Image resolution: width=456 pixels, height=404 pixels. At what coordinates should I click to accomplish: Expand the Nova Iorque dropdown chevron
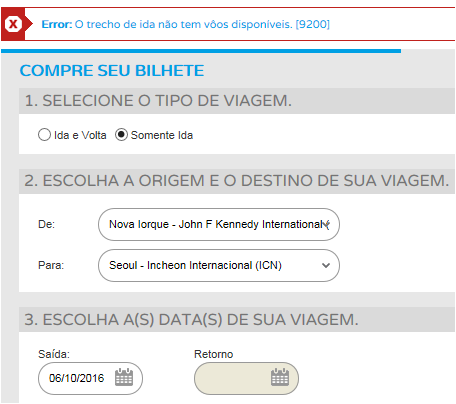click(x=326, y=224)
